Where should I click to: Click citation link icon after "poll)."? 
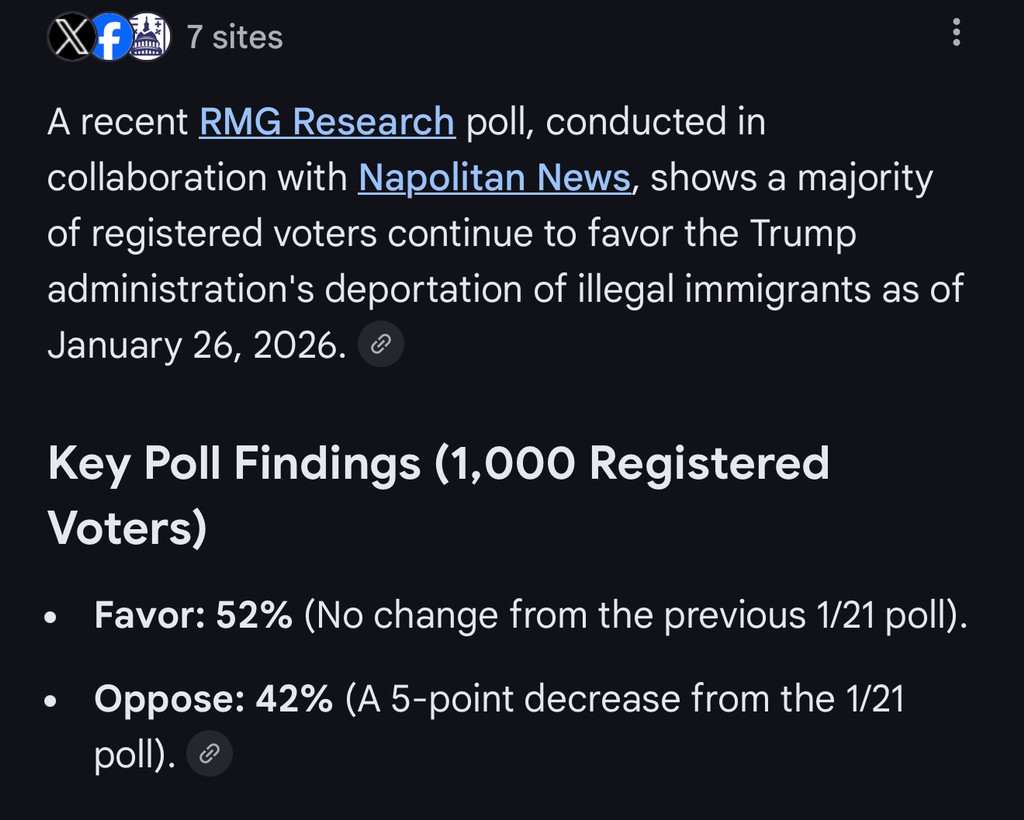click(209, 754)
